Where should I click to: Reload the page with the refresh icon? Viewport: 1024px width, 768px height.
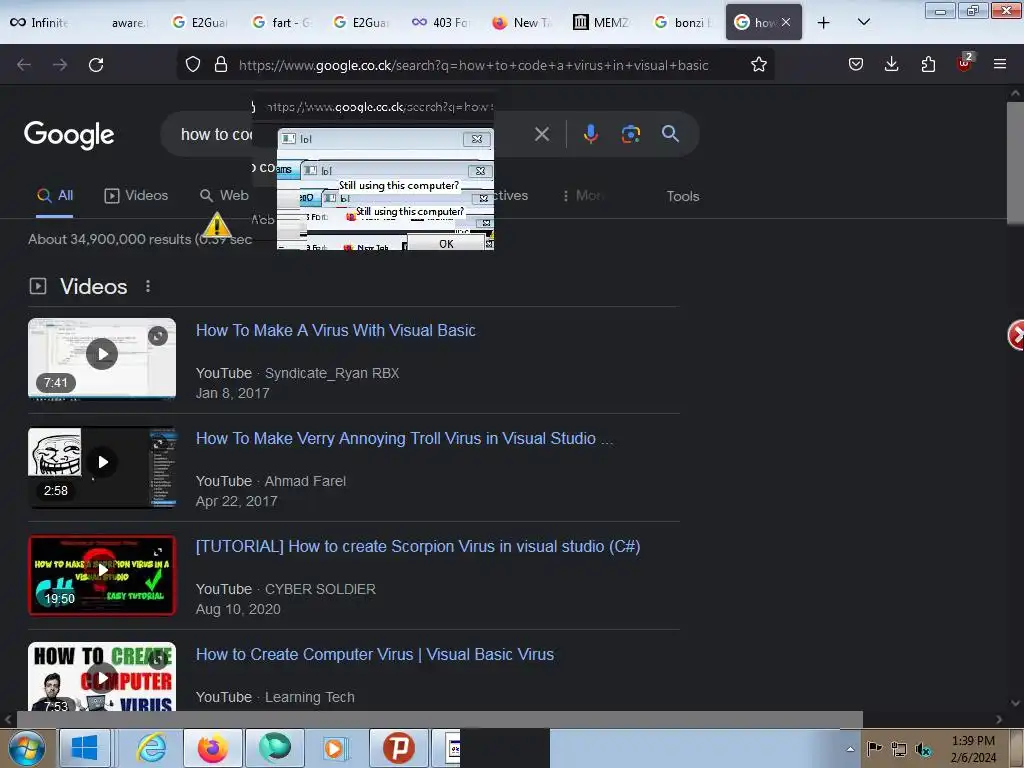coord(96,65)
